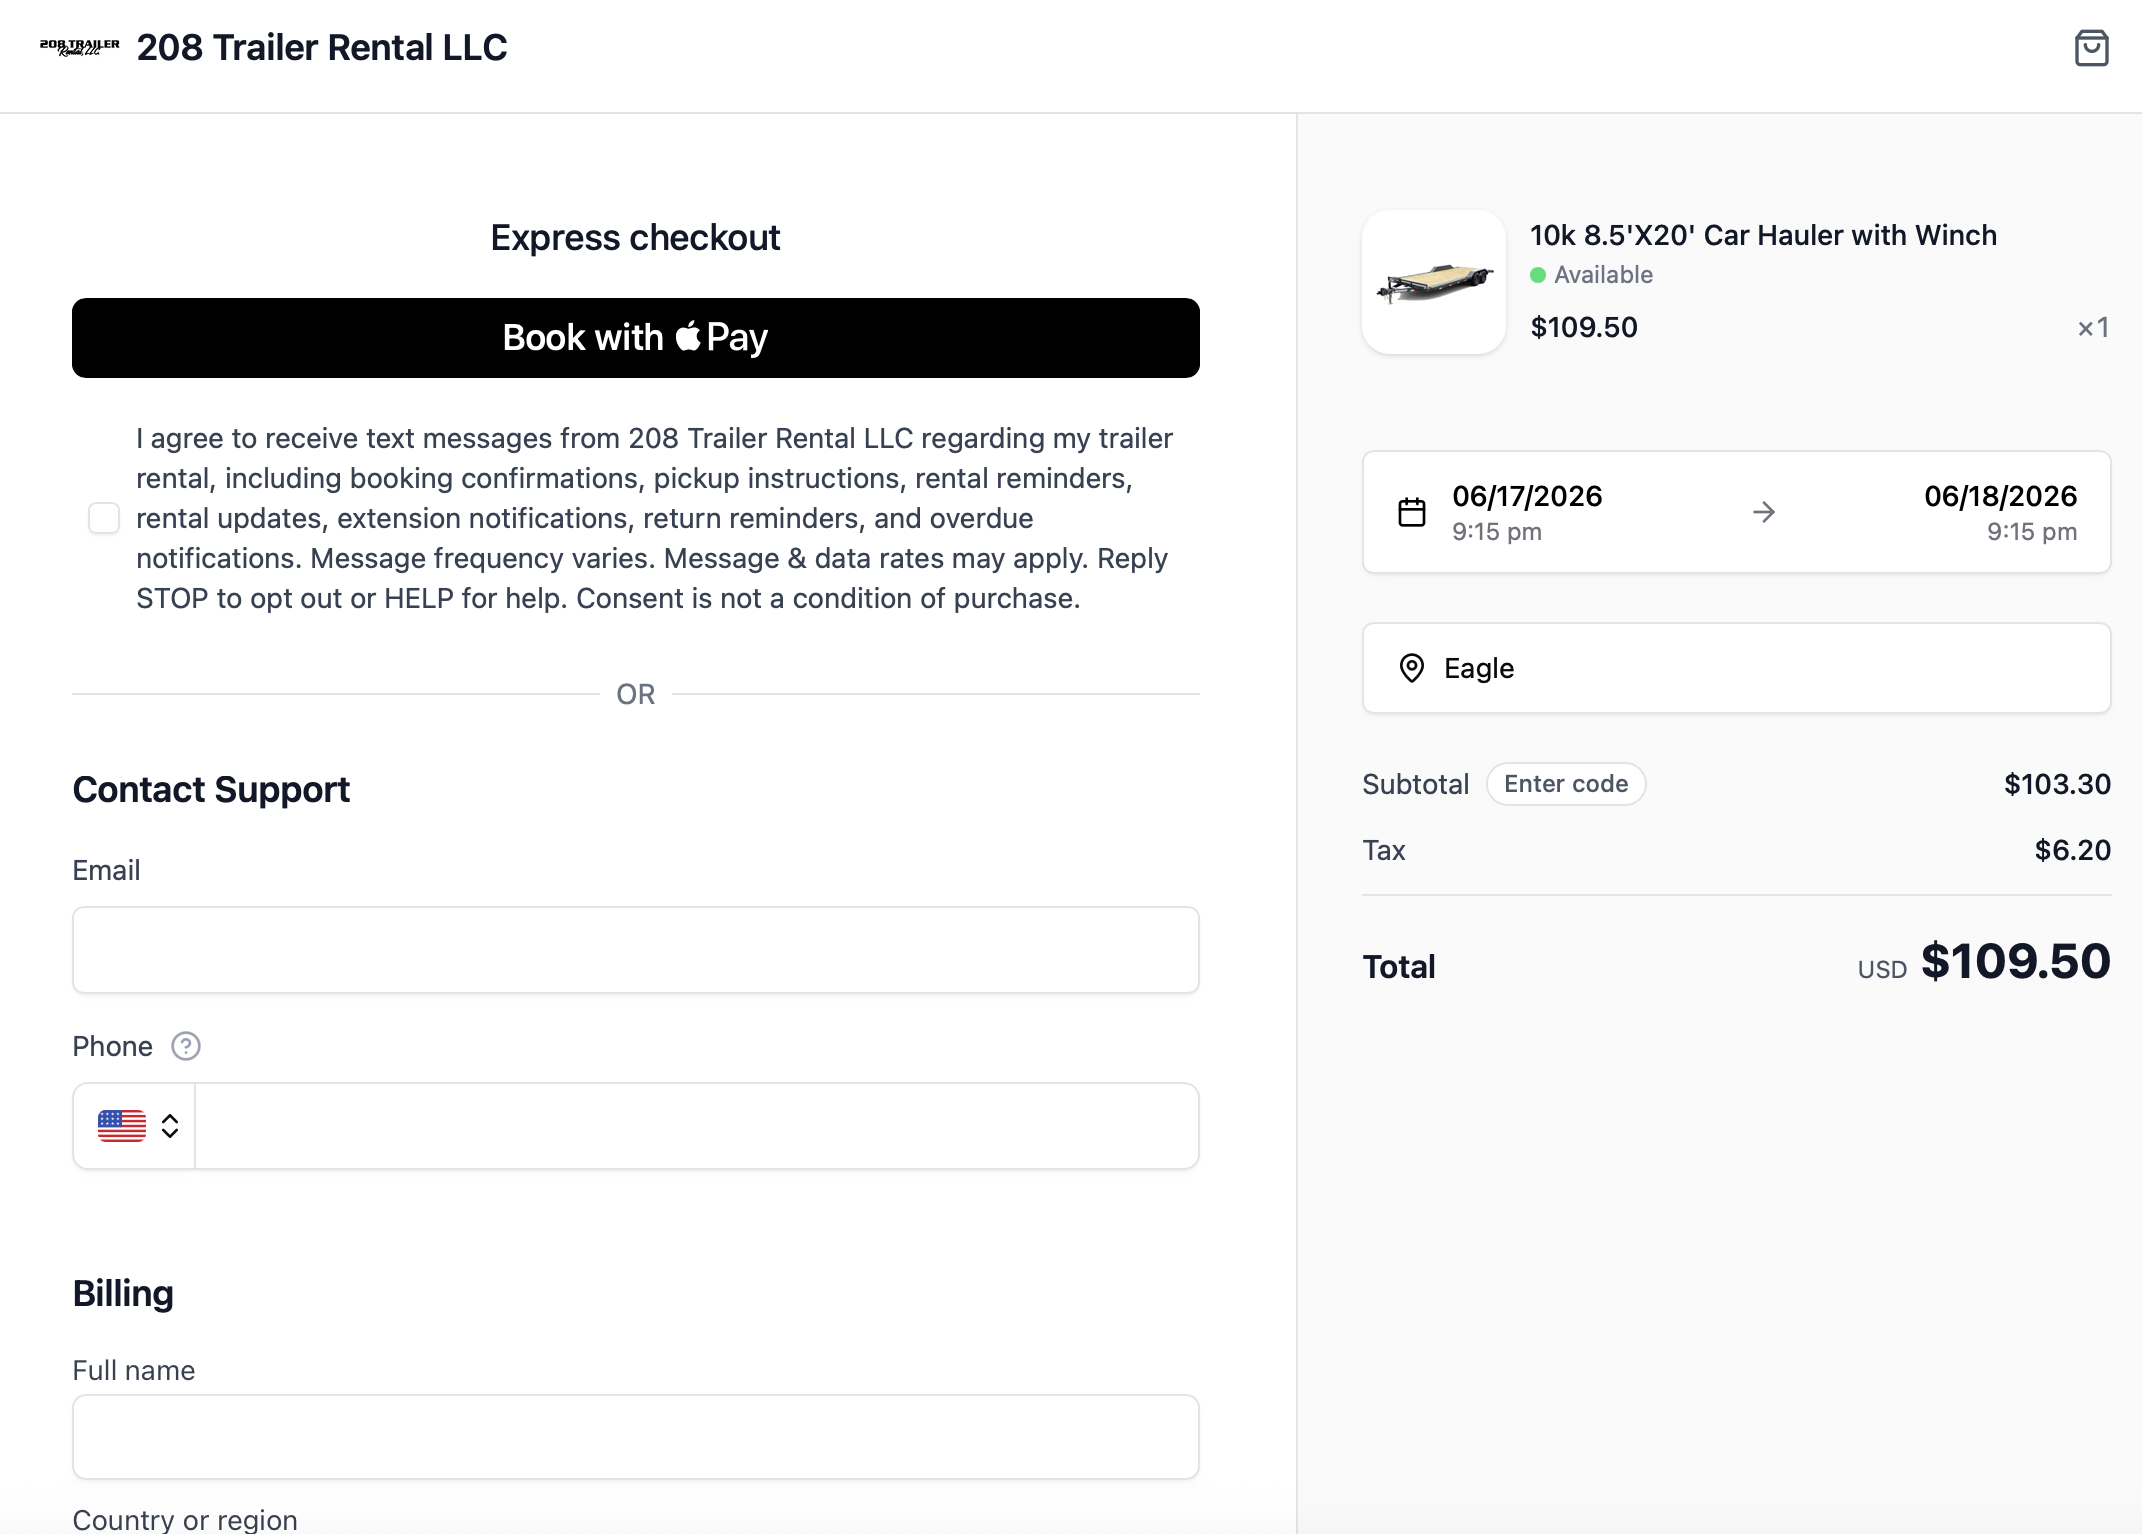Click the Phone help question mark icon
The image size is (2142, 1534).
(x=186, y=1046)
